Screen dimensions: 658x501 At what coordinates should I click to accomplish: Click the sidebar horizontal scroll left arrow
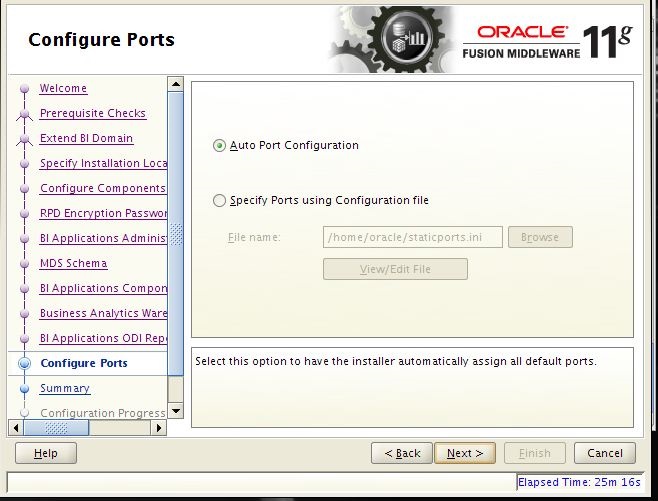pyautogui.click(x=16, y=428)
